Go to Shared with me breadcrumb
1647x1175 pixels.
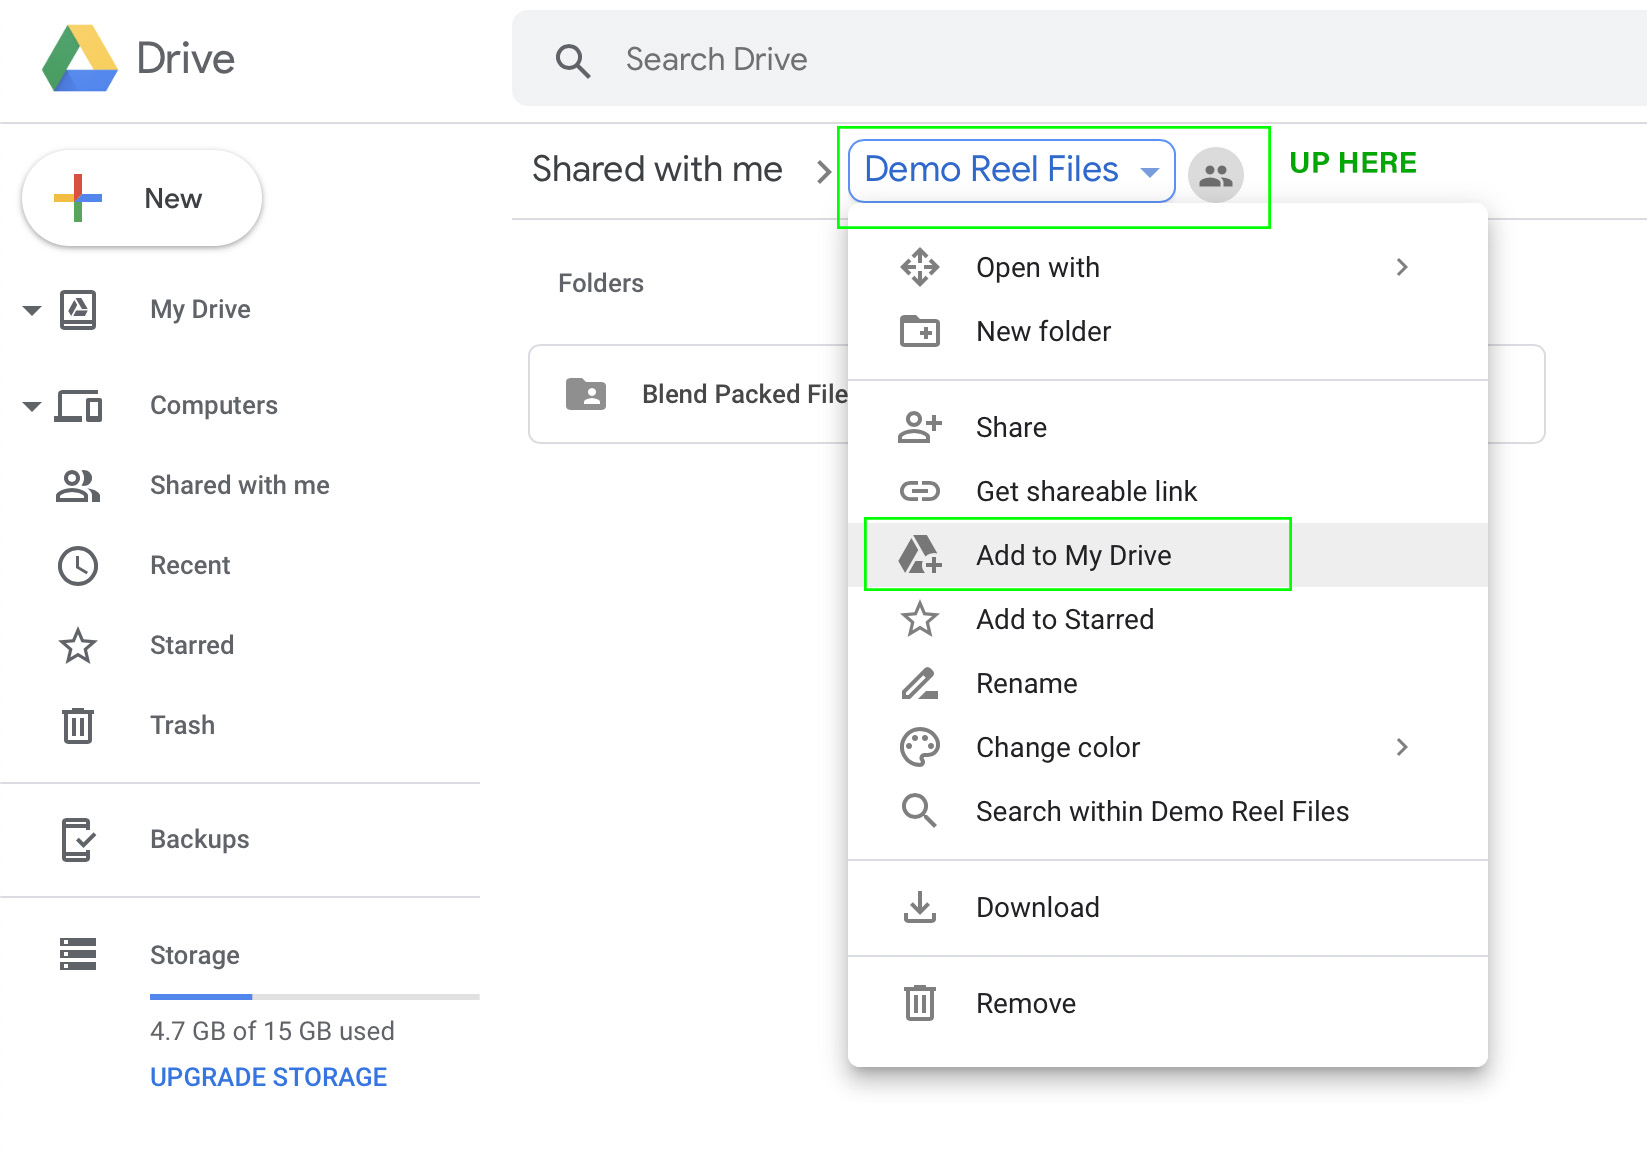point(657,169)
